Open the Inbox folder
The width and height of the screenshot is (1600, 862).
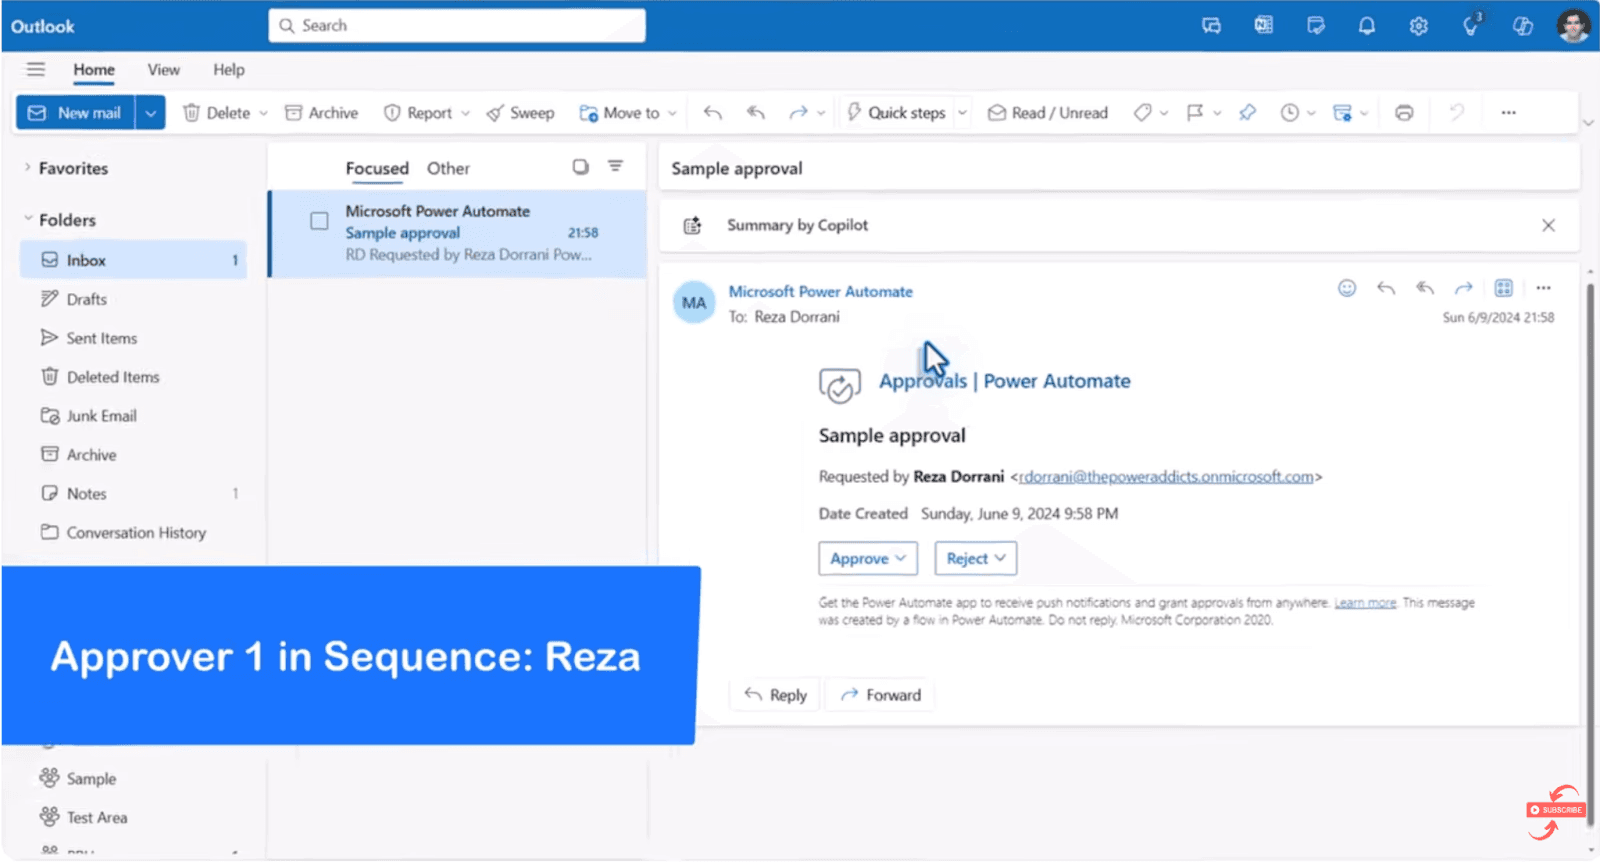pos(133,260)
